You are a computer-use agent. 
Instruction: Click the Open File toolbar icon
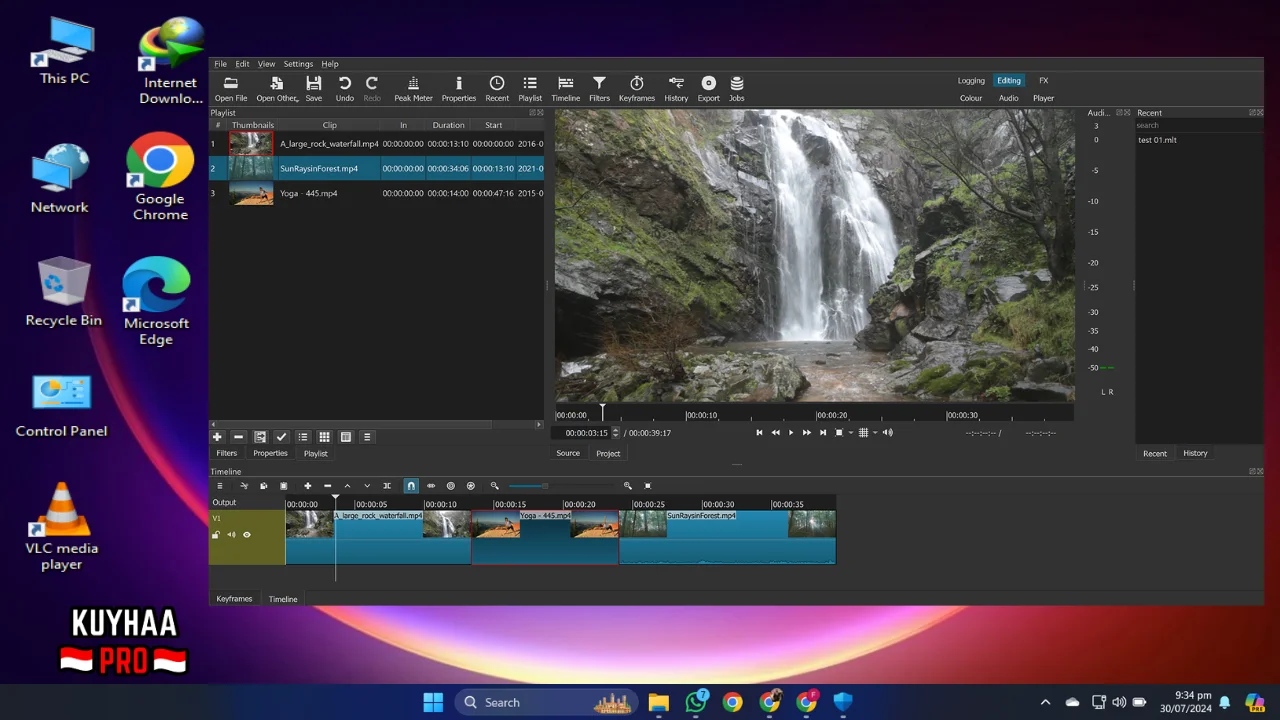point(230,89)
